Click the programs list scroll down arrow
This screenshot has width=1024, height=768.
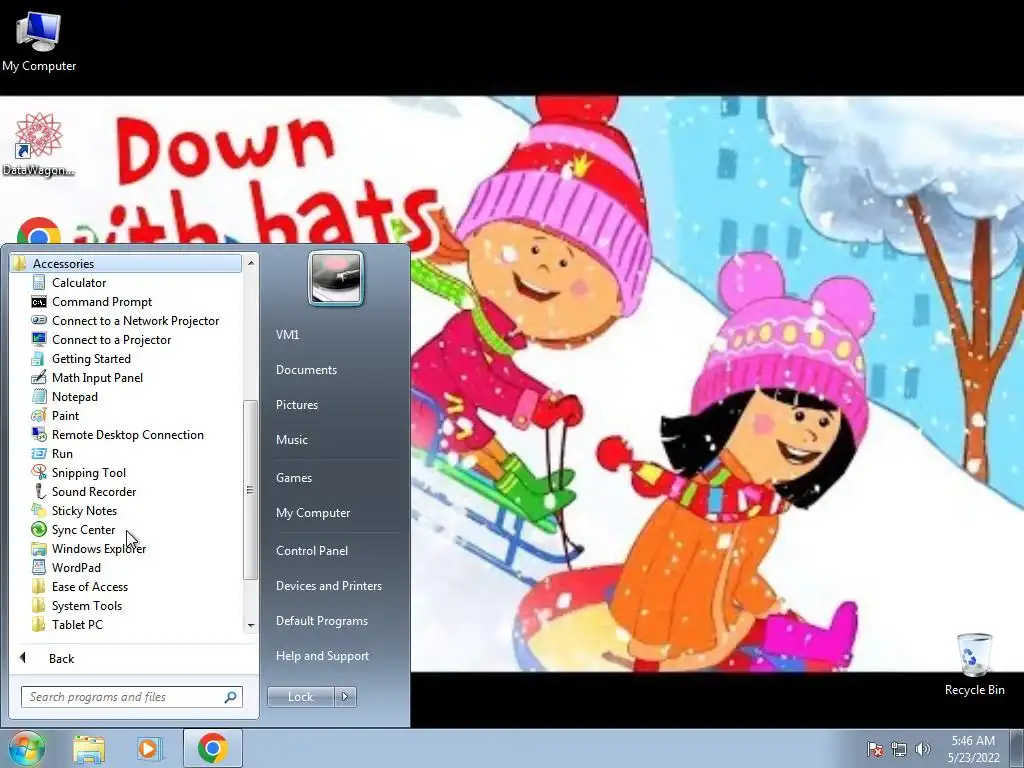[251, 626]
